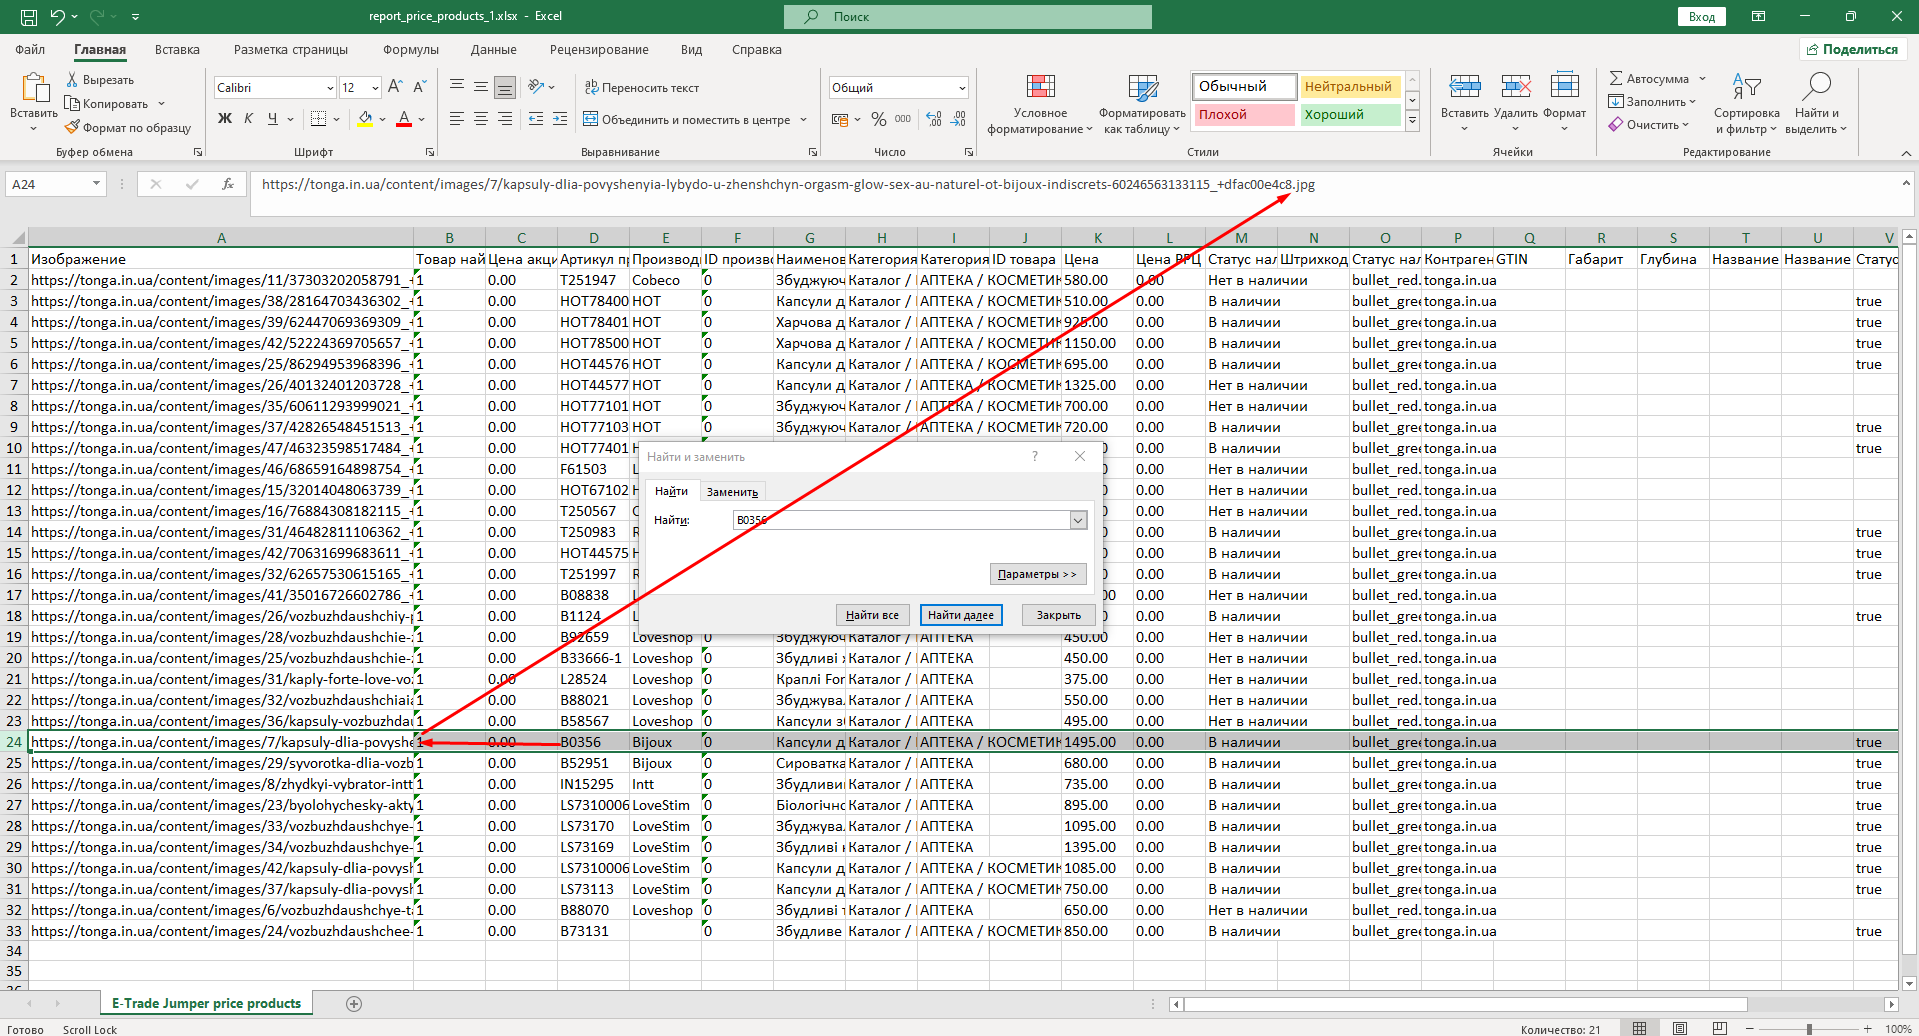The height and width of the screenshot is (1036, 1919).
Task: Align text to bottom of cell
Action: click(x=505, y=87)
